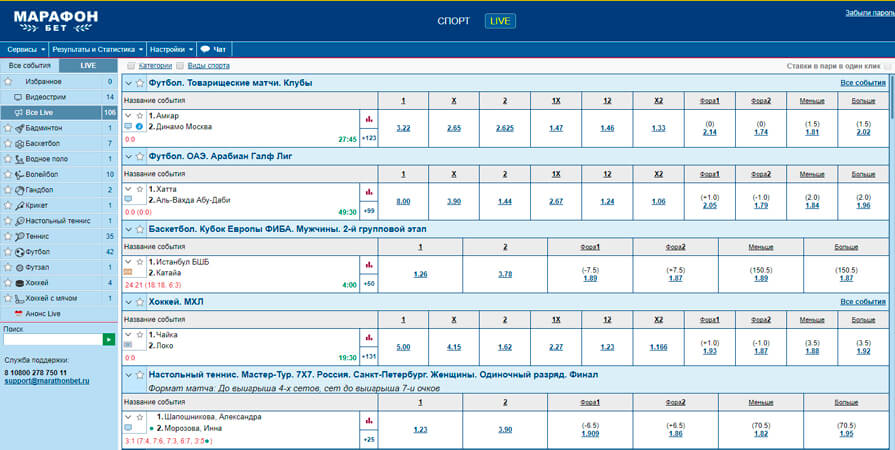Expand the Чайка match row chevron
The width and height of the screenshot is (895, 450).
click(x=128, y=335)
